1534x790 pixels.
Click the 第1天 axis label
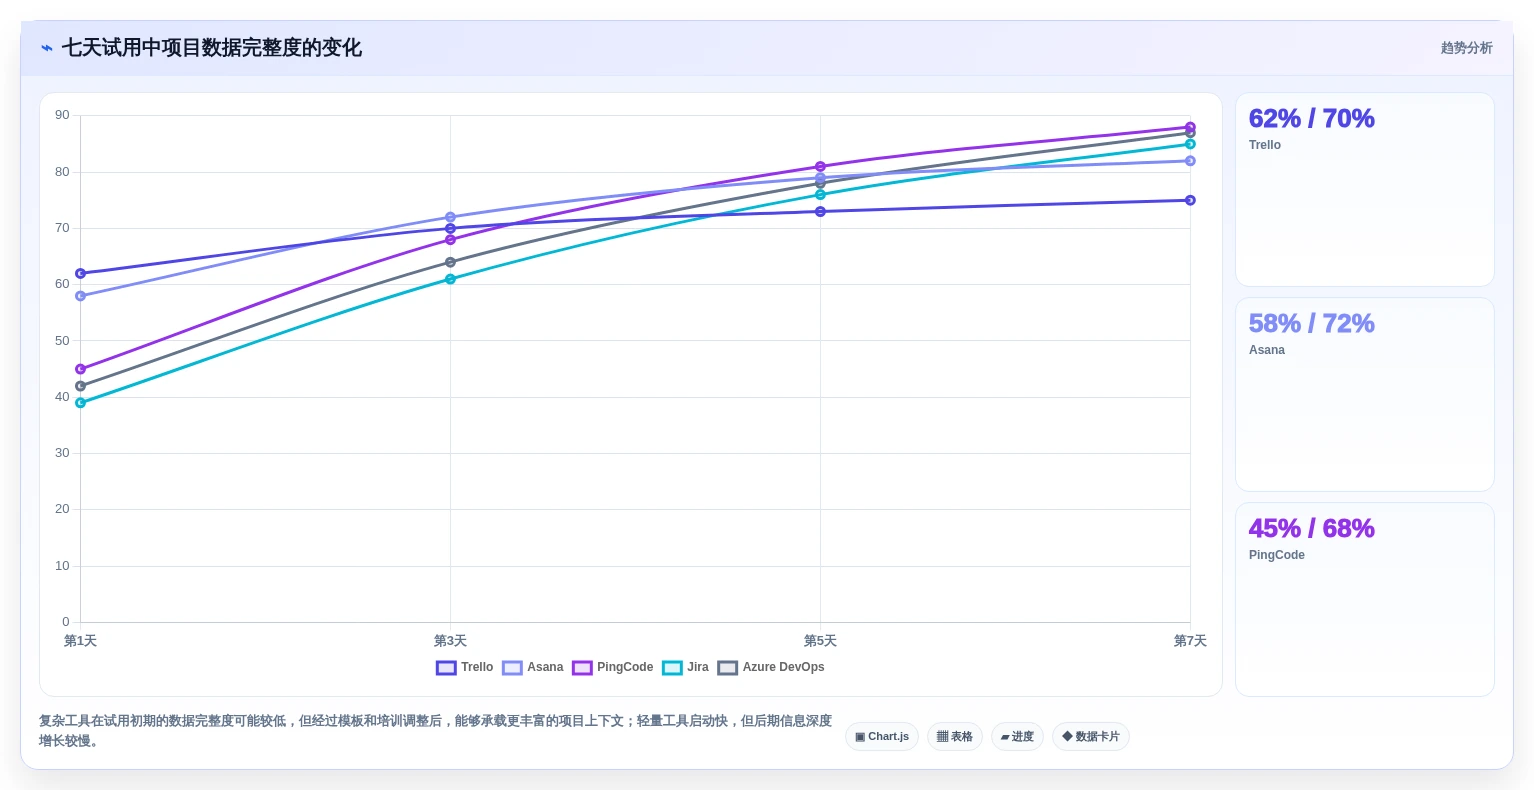[x=80, y=641]
